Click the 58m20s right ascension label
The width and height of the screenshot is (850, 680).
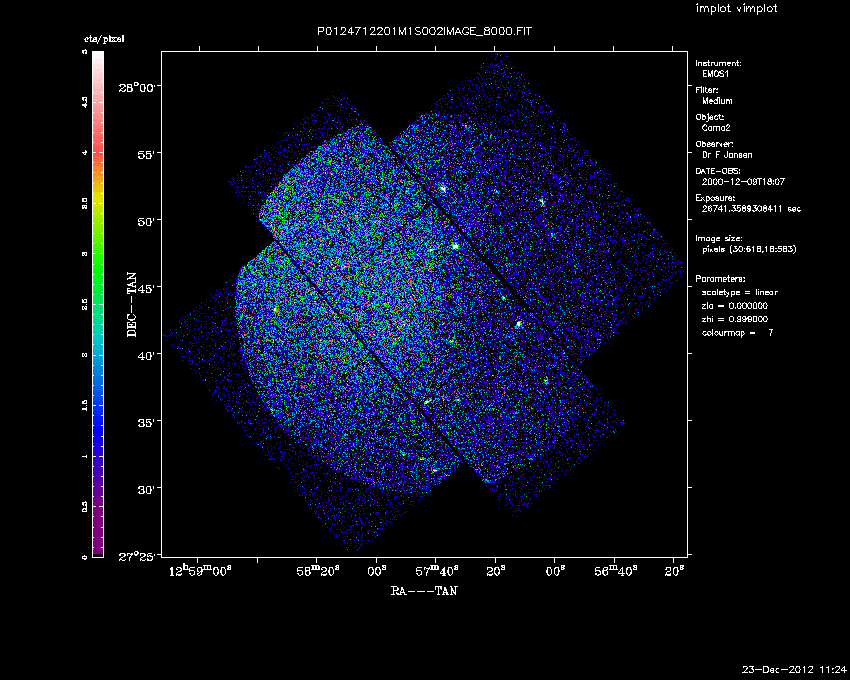(x=318, y=570)
